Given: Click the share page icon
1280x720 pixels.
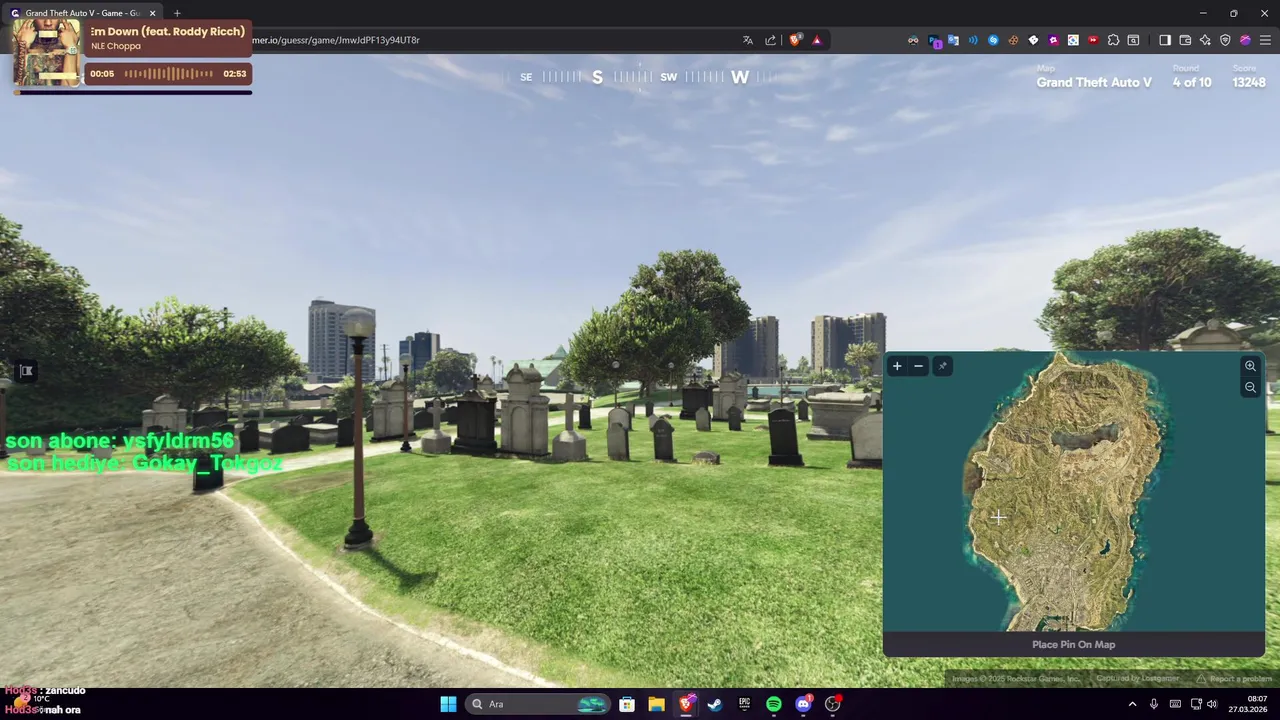Looking at the screenshot, I should [x=771, y=40].
